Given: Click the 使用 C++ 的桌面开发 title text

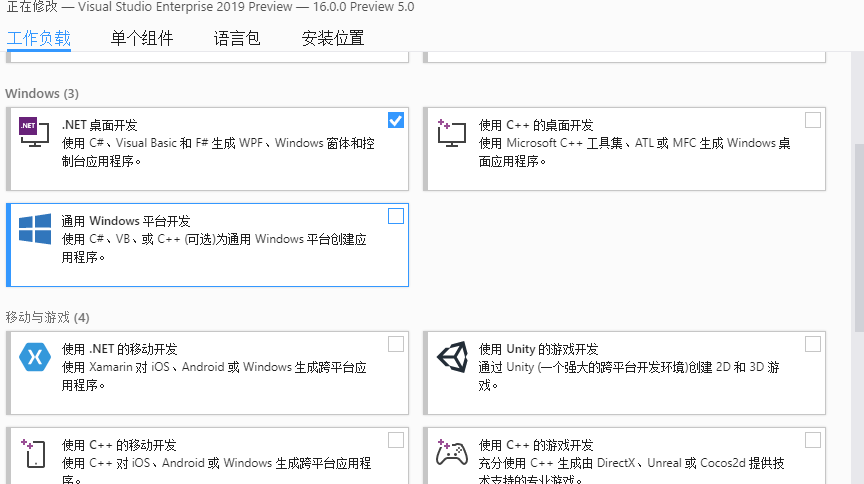Looking at the screenshot, I should [536, 125].
